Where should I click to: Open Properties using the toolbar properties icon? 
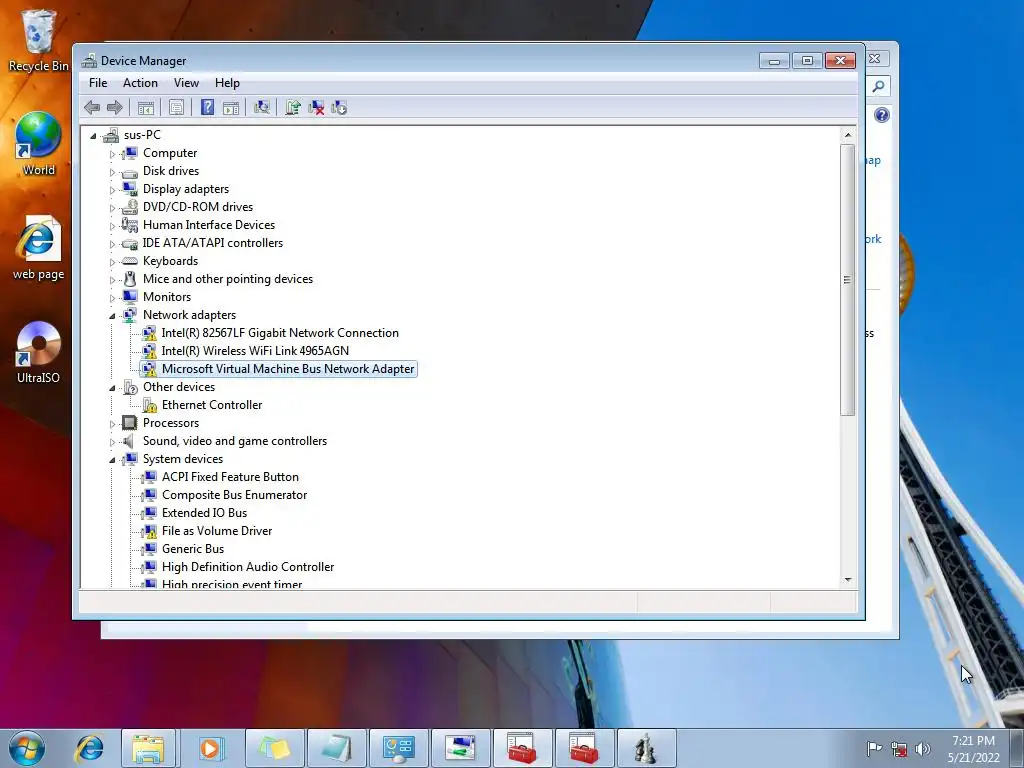tap(176, 108)
